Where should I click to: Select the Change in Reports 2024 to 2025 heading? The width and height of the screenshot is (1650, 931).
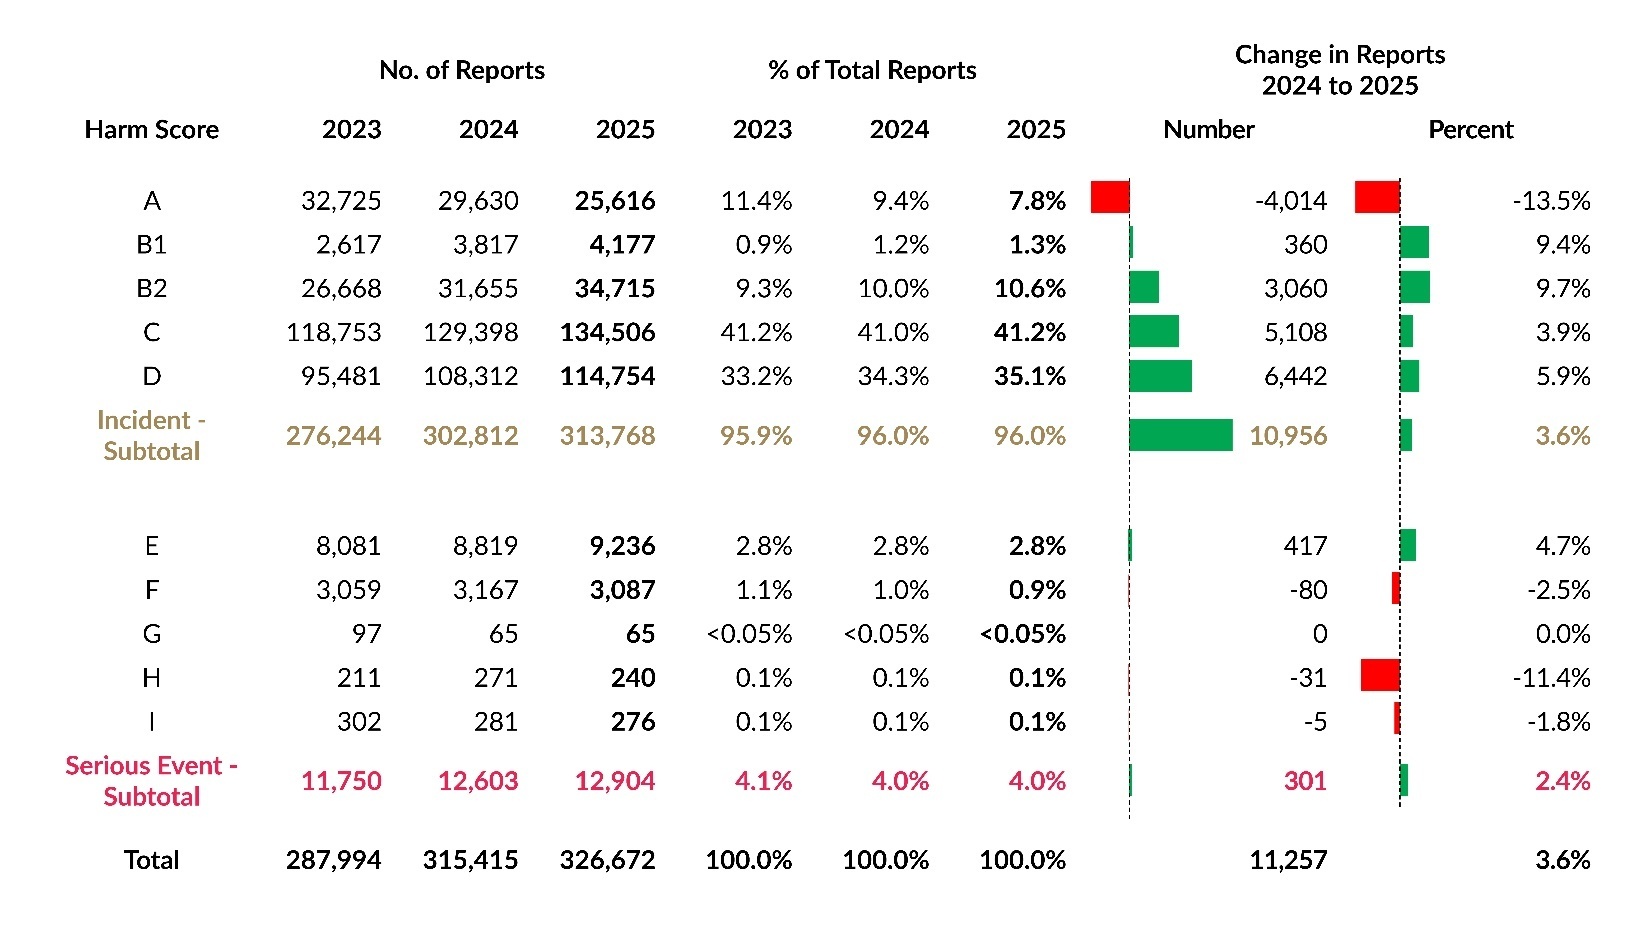pos(1339,70)
